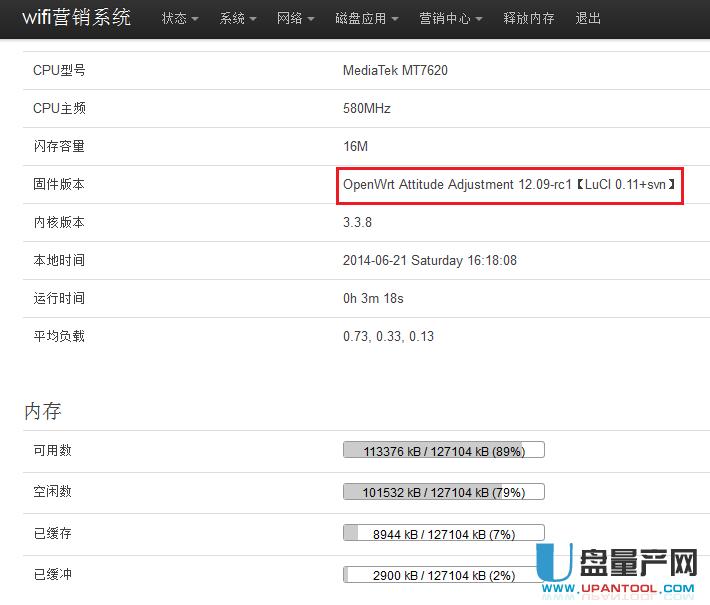Click the 平均负载 label
Screen dimensions: 710x605
click(x=59, y=336)
